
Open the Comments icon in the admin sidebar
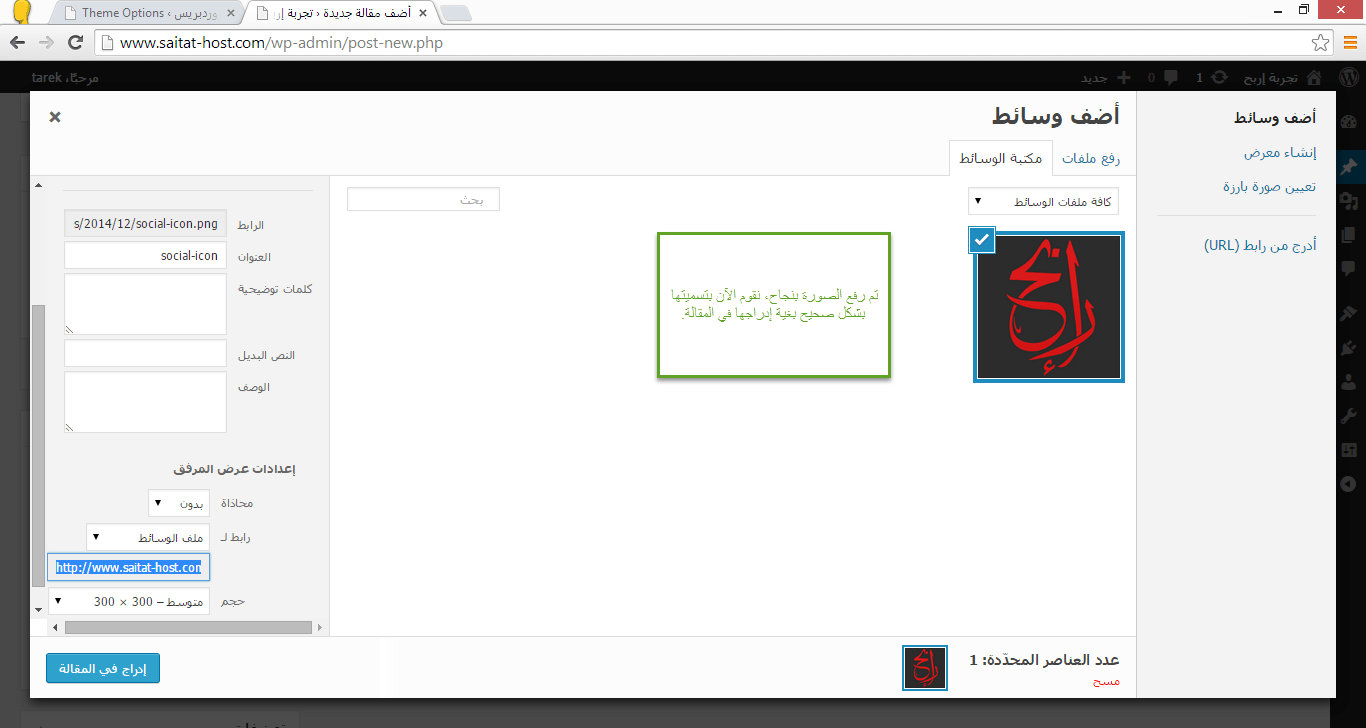pyautogui.click(x=1349, y=269)
